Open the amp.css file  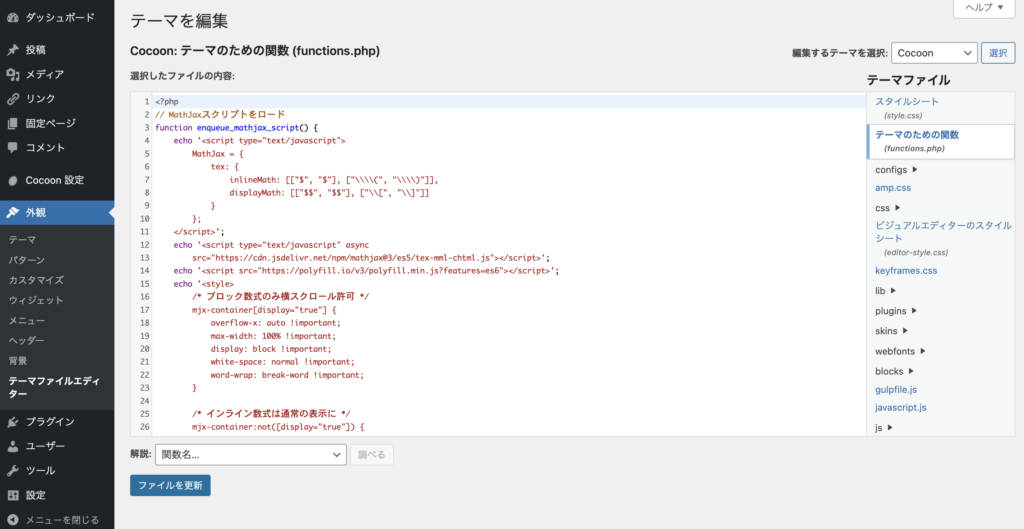tap(893, 187)
